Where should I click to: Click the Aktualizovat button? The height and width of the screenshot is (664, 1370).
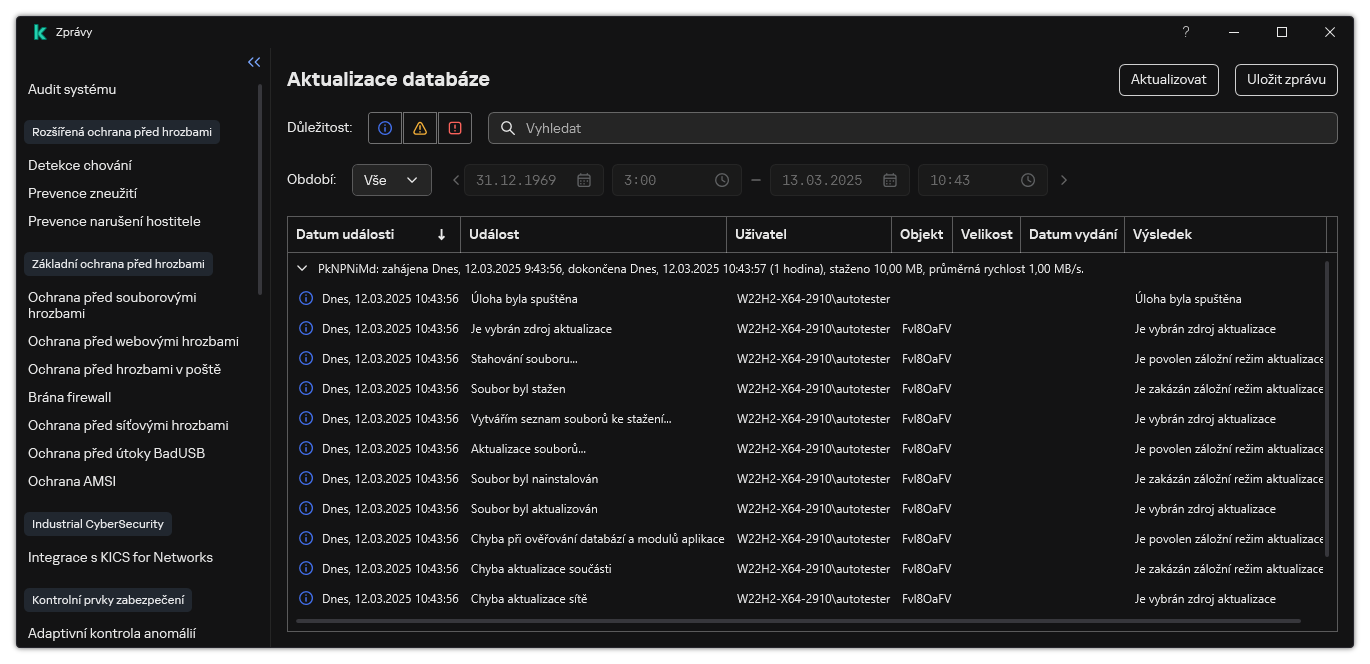click(x=1168, y=80)
